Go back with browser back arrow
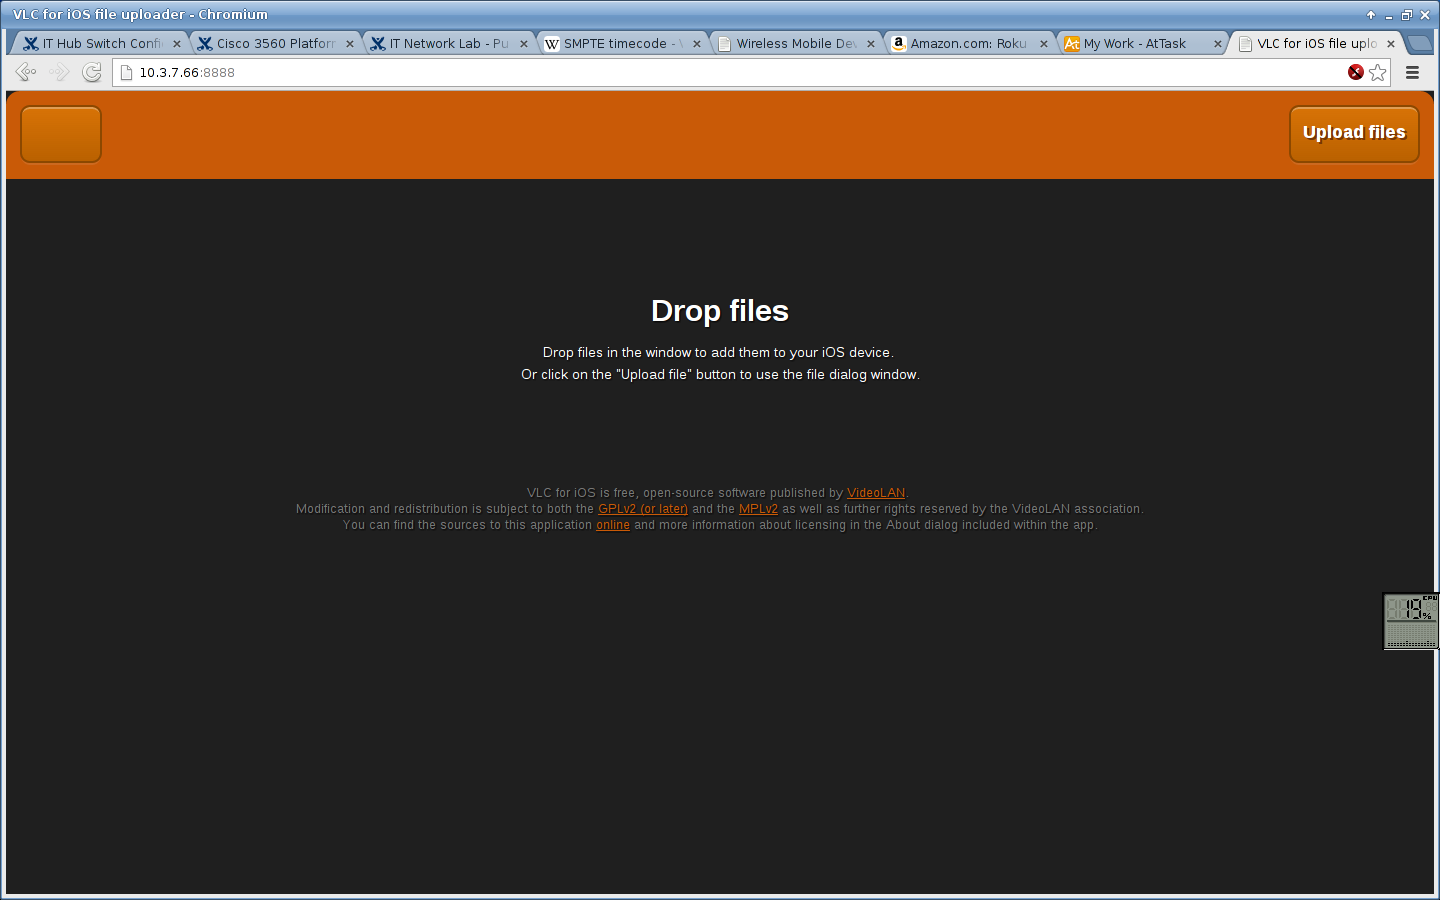The height and width of the screenshot is (900, 1440). pos(26,72)
